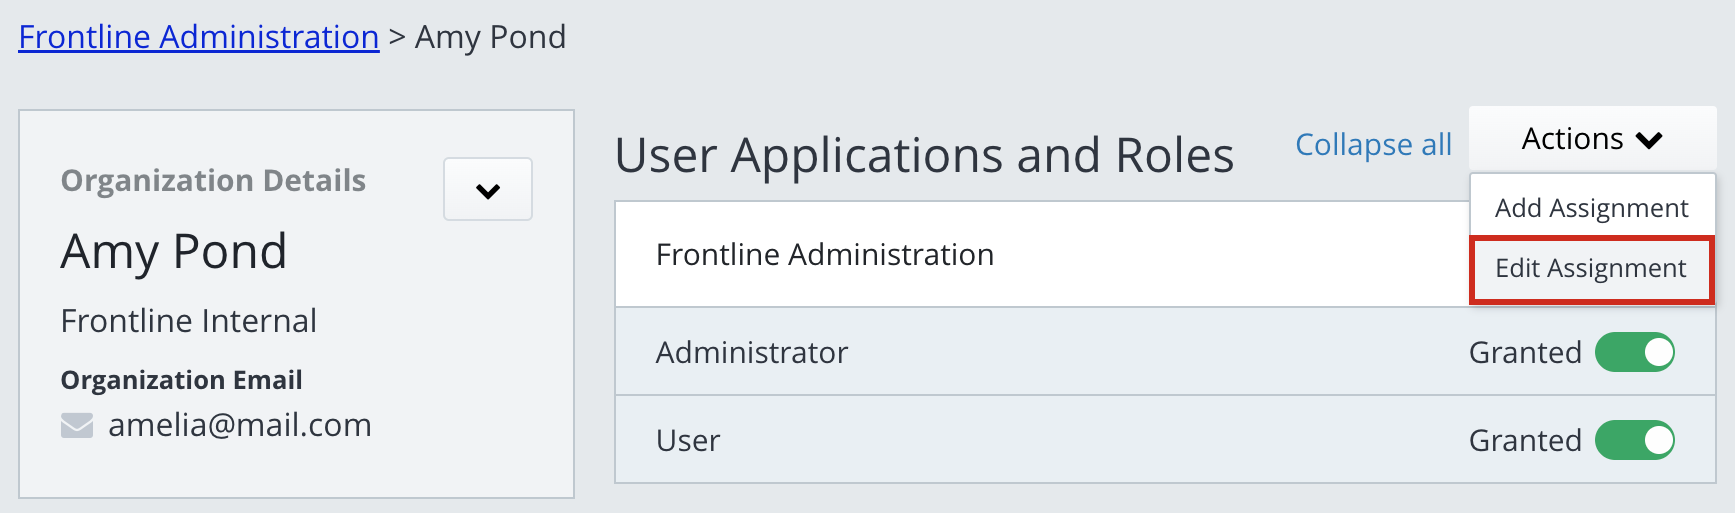The image size is (1735, 513).
Task: Choose Add Assignment from Actions menu
Action: tap(1591, 208)
